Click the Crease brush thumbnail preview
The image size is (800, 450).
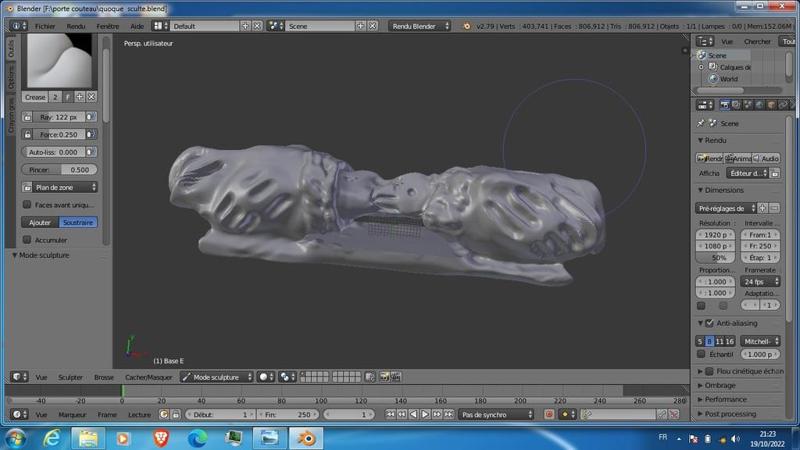coord(59,61)
